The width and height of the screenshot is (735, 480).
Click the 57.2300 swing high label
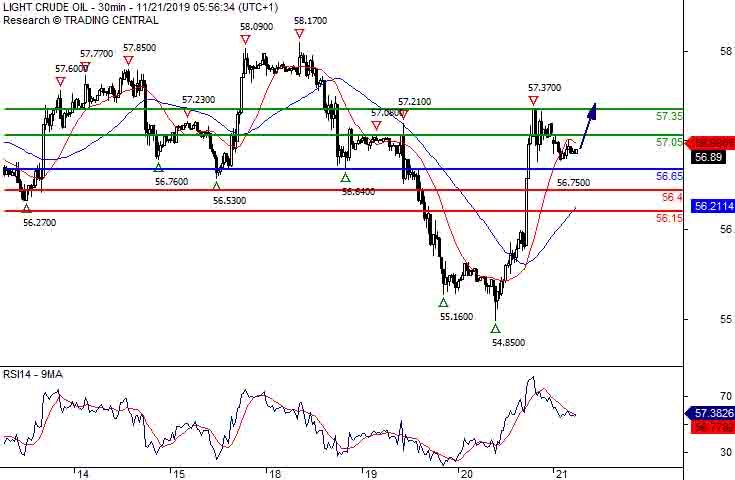tap(199, 100)
